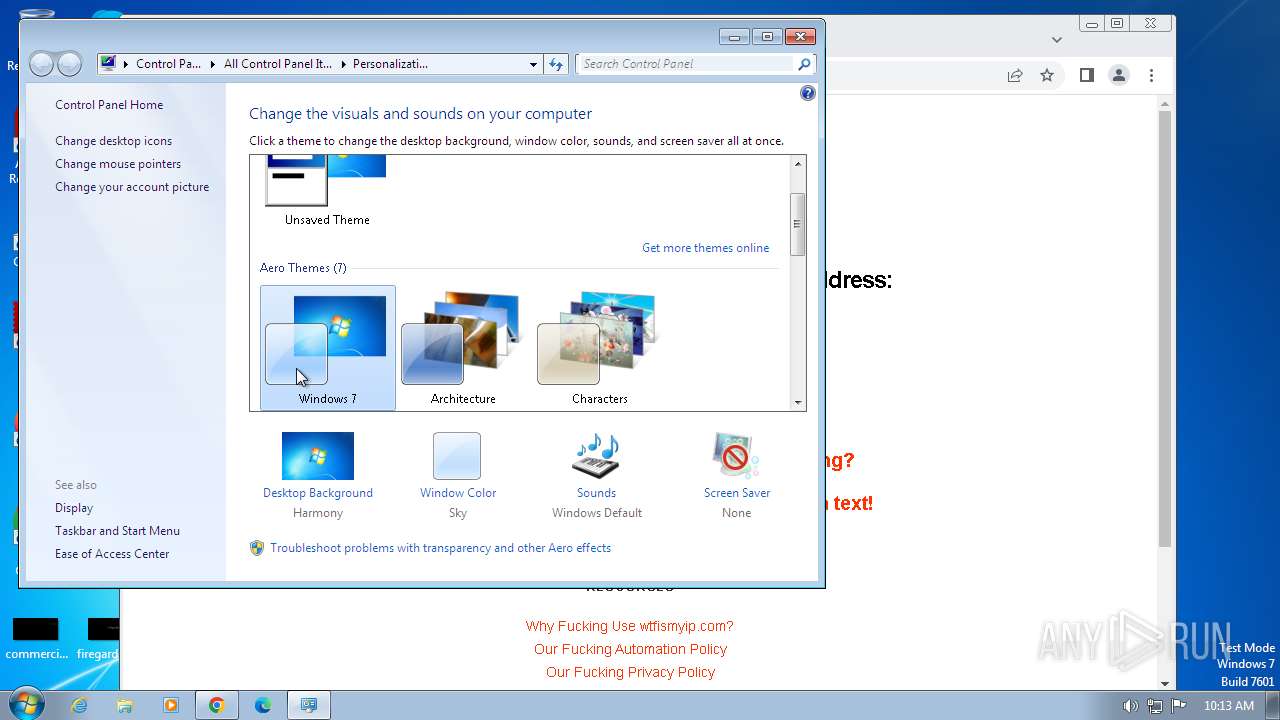Click the network tray icon
The width and height of the screenshot is (1280, 720).
coord(1155,706)
